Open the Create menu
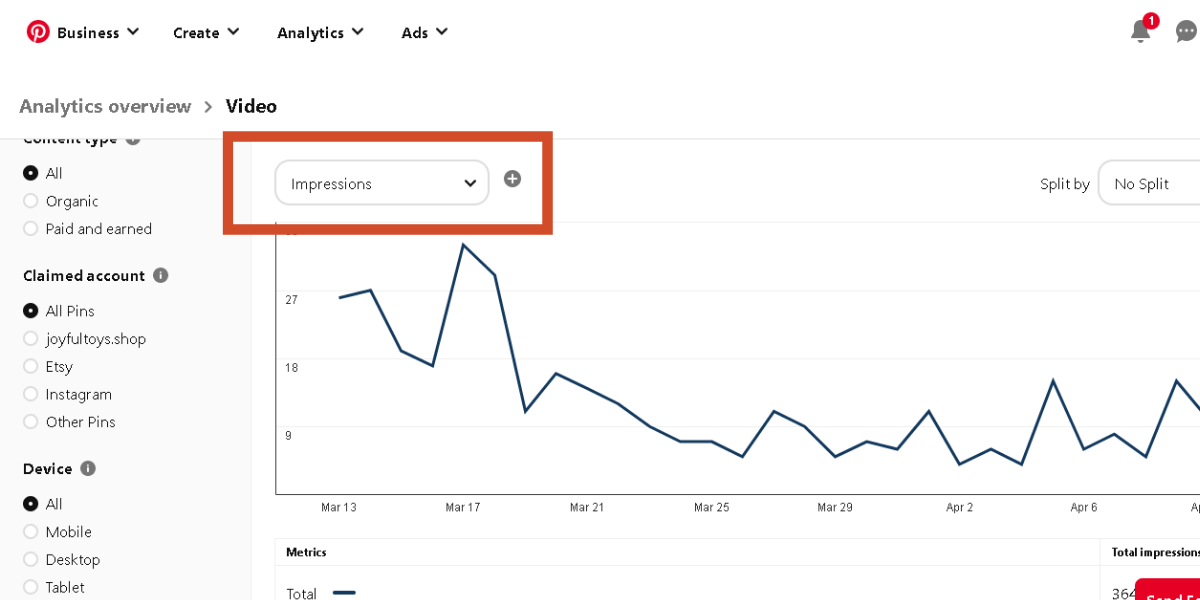This screenshot has width=1200, height=600. click(x=206, y=32)
